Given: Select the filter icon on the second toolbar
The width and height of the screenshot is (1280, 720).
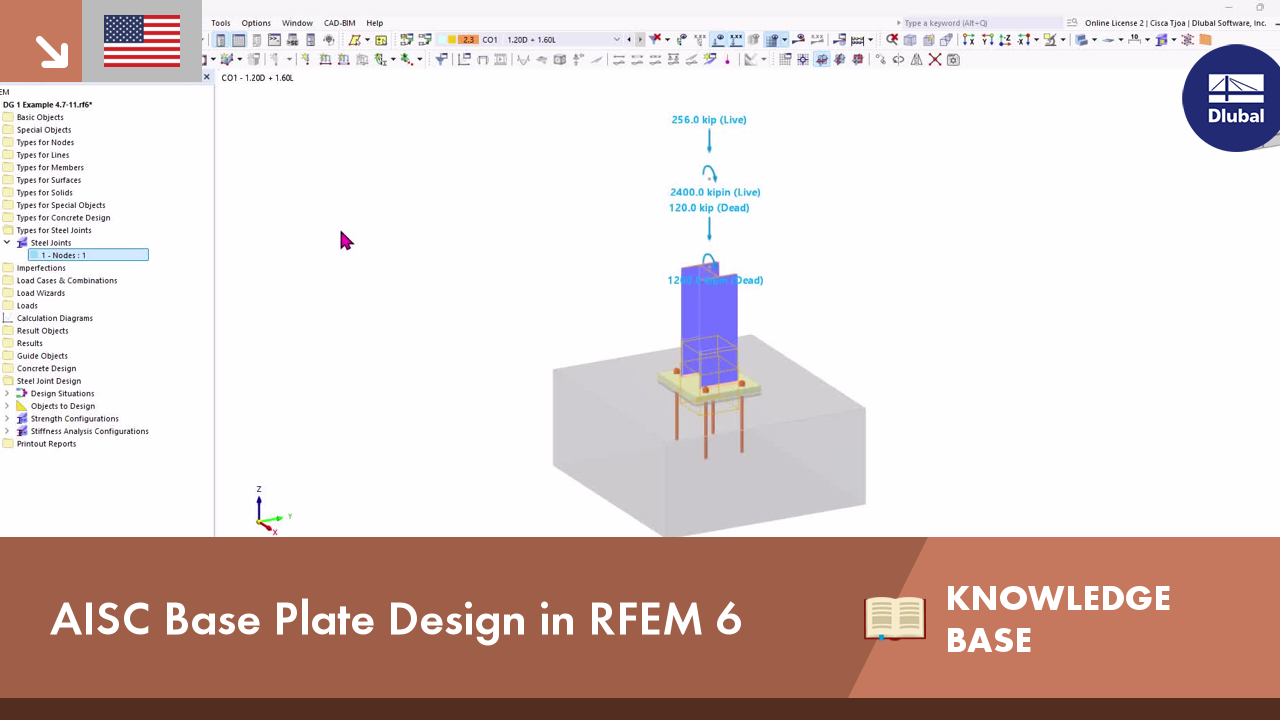Looking at the screenshot, I should (x=440, y=59).
